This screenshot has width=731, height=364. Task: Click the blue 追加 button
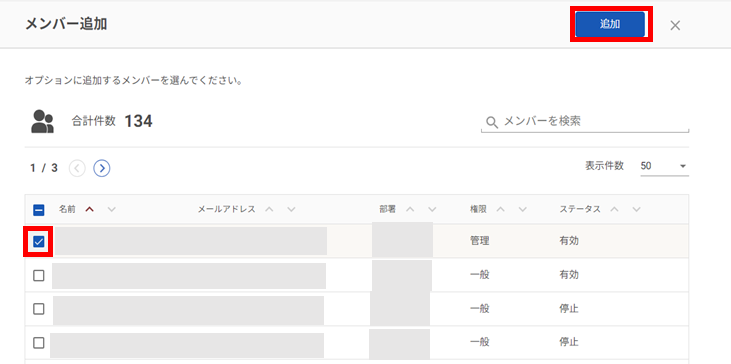pos(610,24)
